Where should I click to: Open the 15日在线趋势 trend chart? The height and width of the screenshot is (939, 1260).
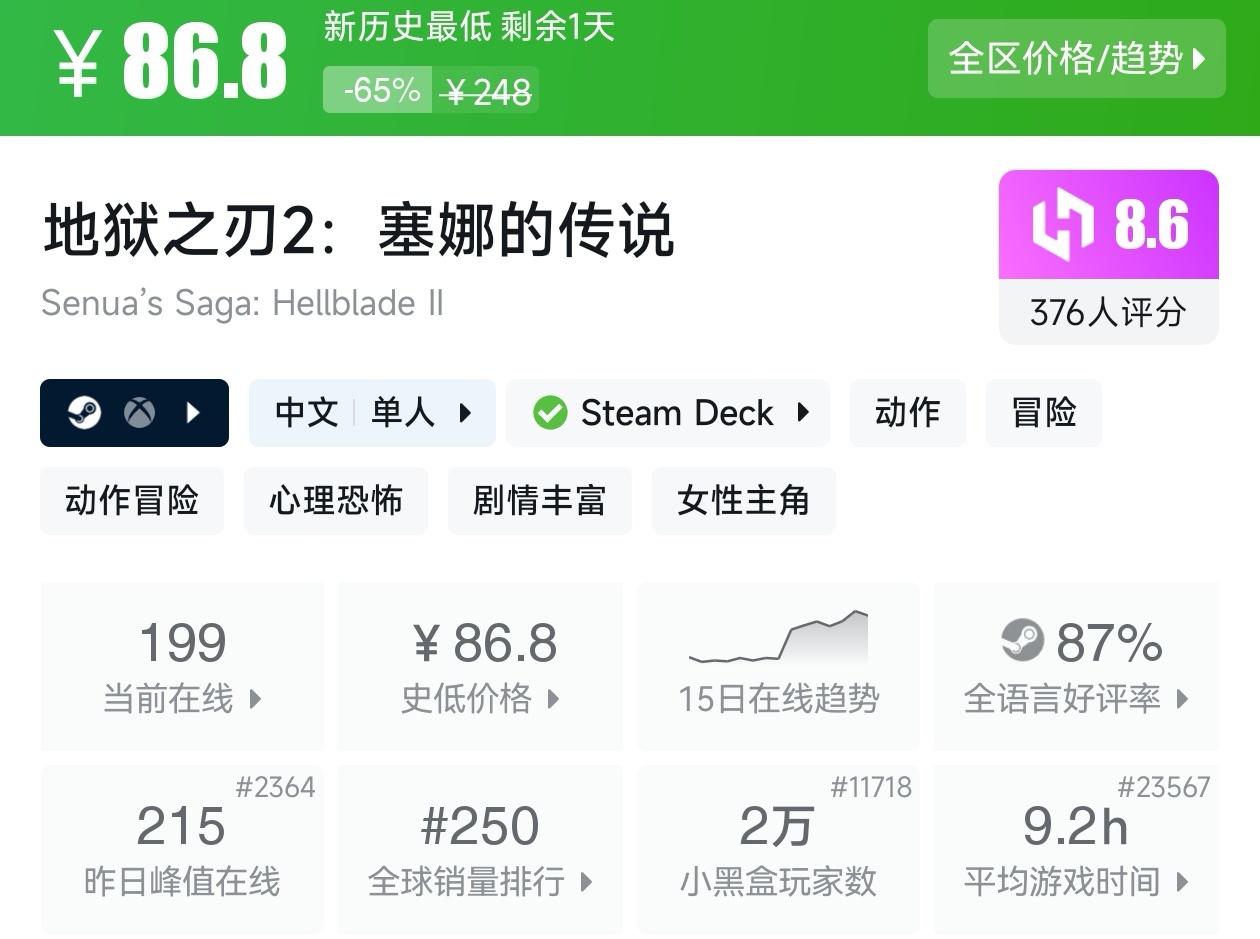778,667
